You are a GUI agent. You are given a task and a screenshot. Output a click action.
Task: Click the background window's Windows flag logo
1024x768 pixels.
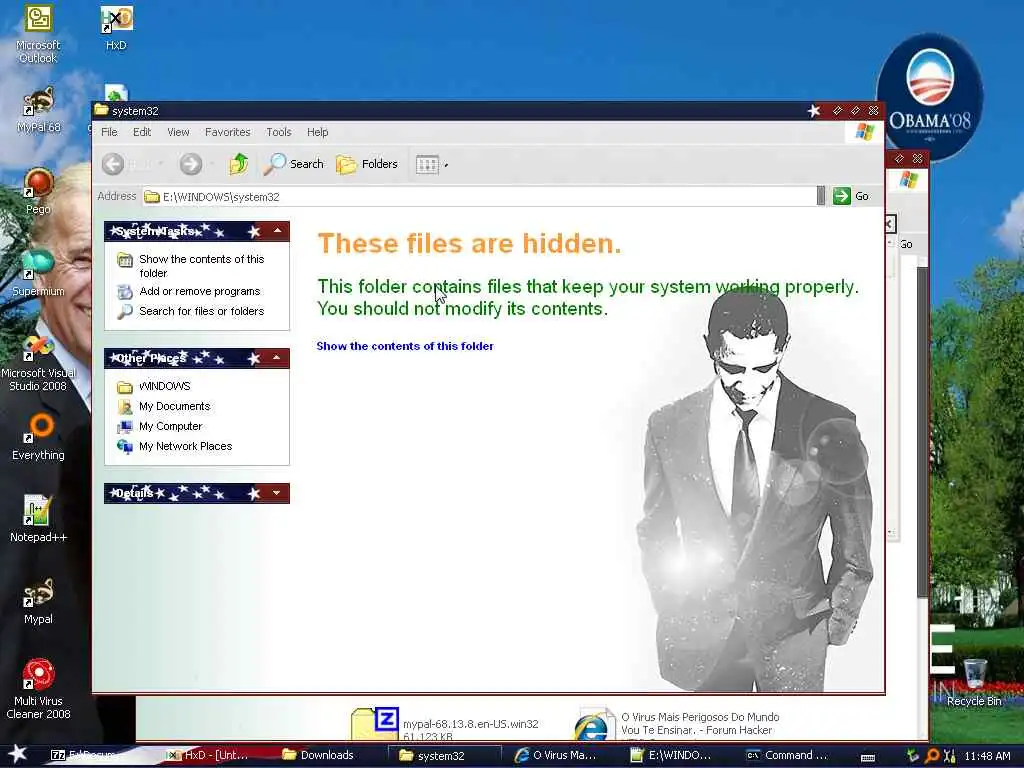point(908,180)
